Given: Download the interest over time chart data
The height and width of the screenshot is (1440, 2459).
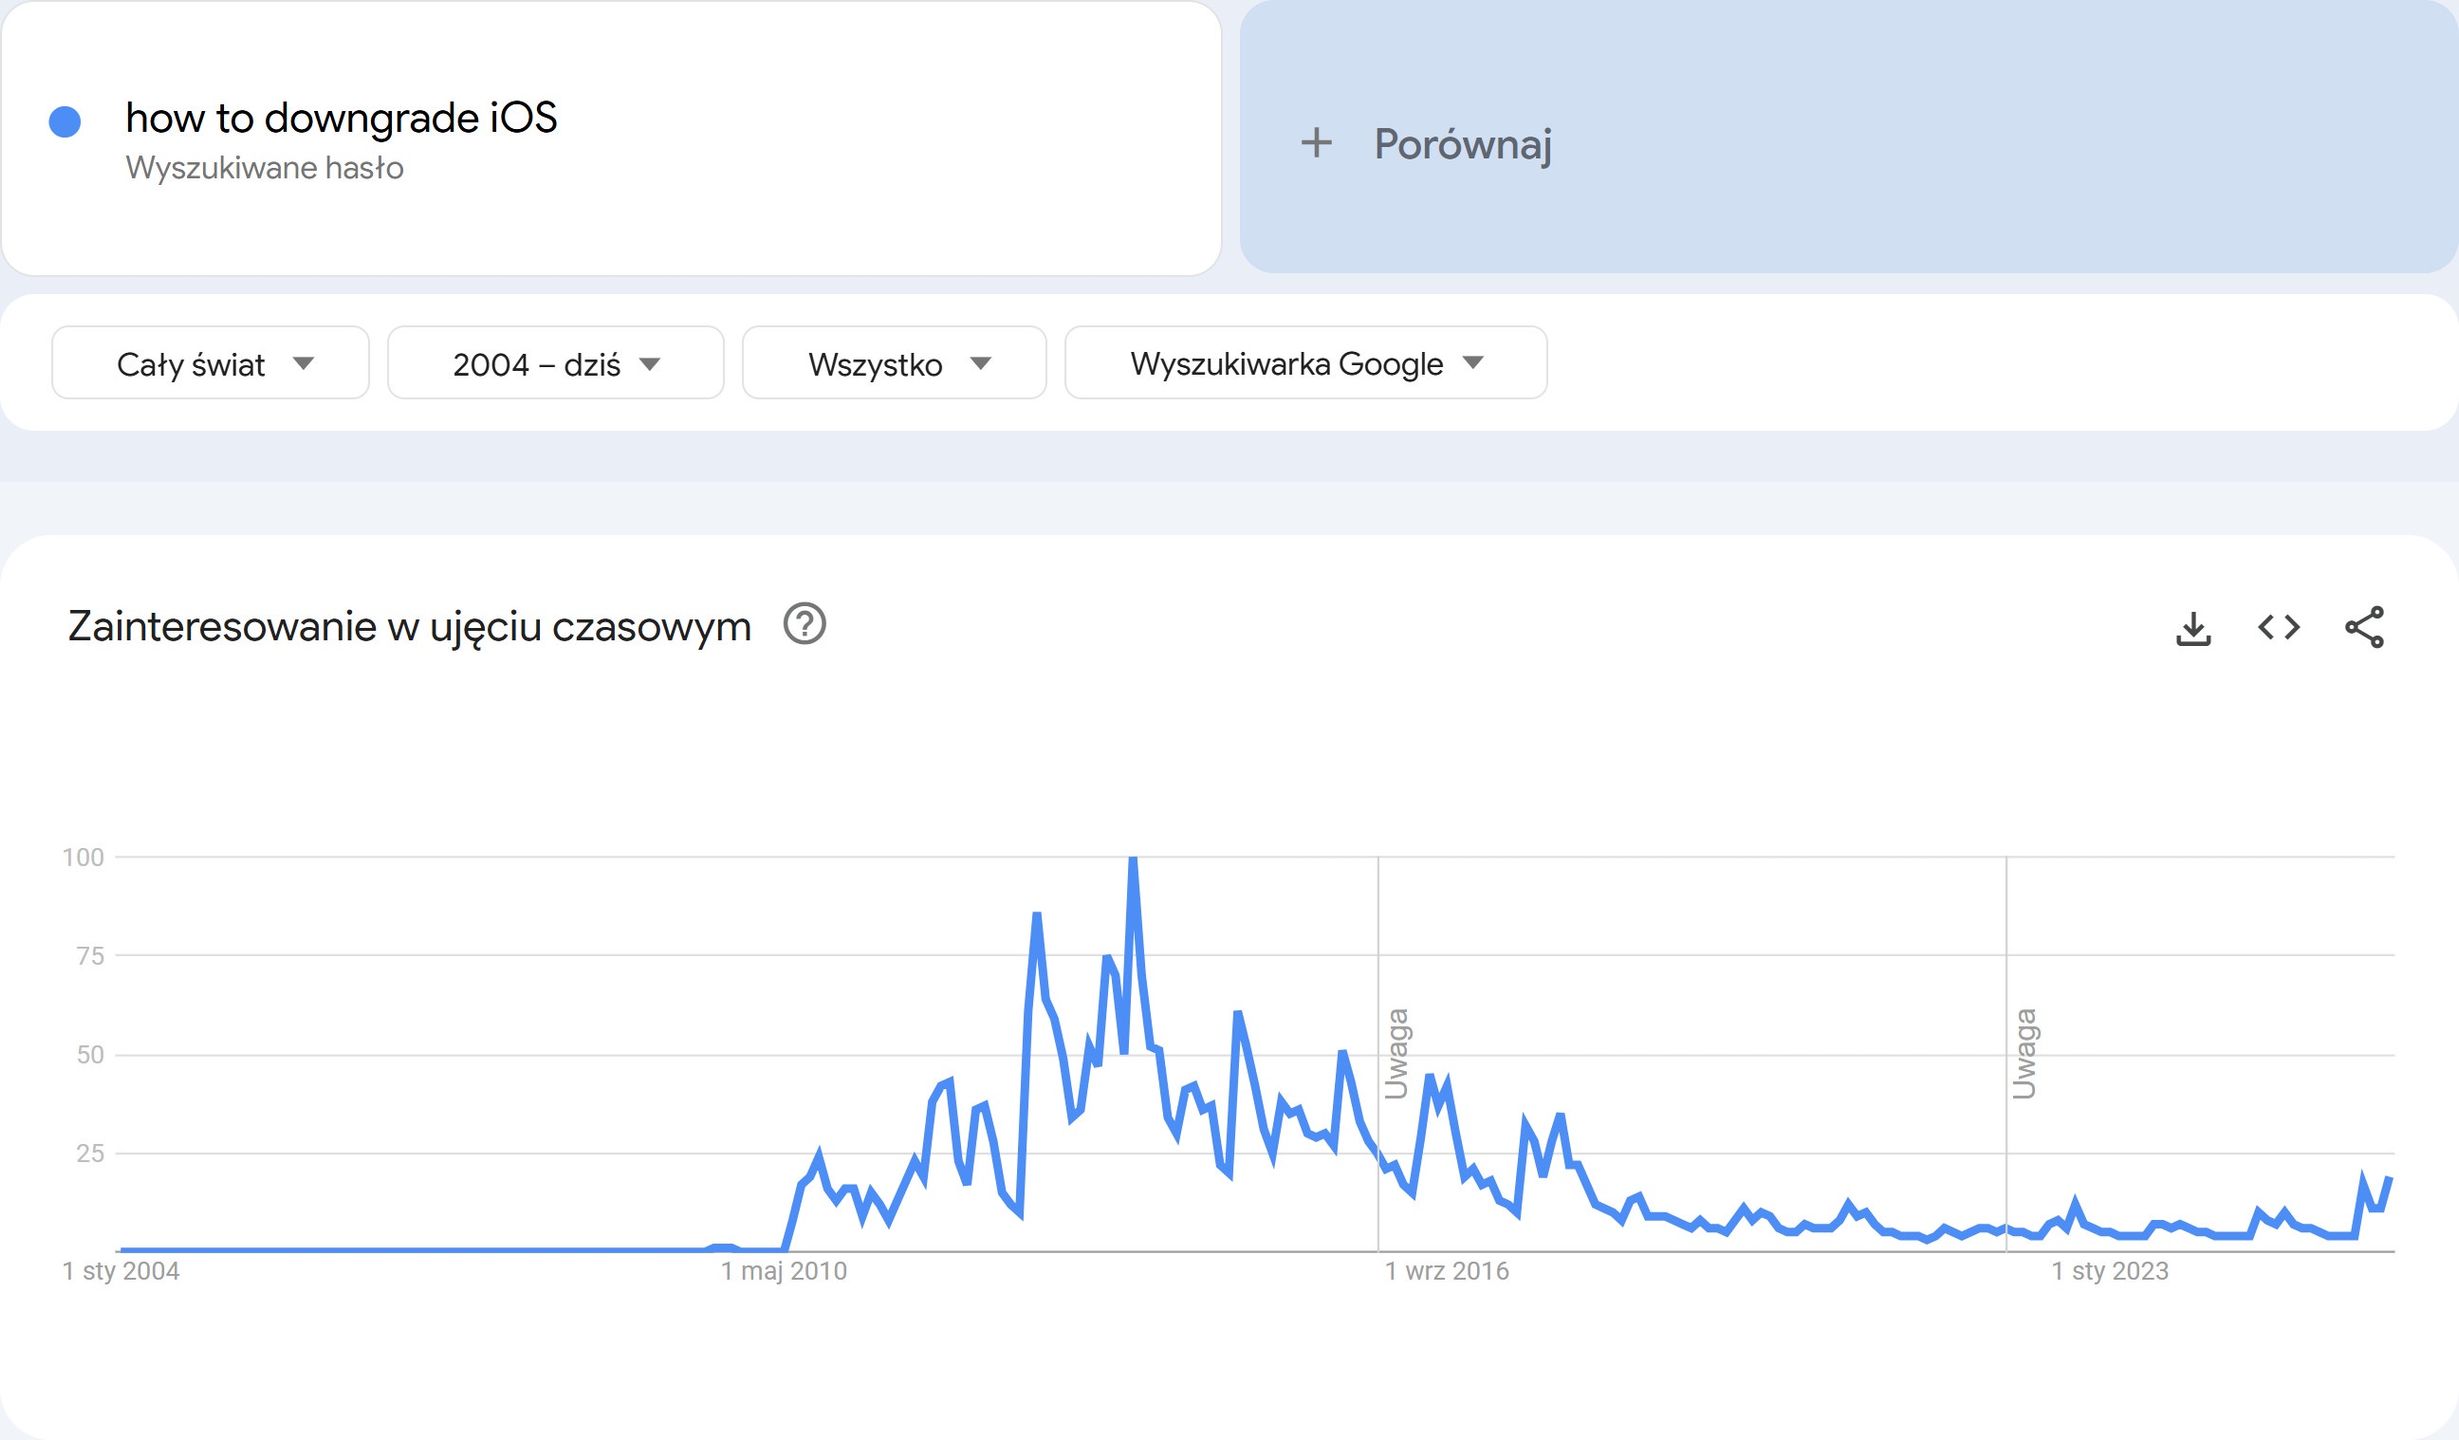Looking at the screenshot, I should coord(2193,629).
